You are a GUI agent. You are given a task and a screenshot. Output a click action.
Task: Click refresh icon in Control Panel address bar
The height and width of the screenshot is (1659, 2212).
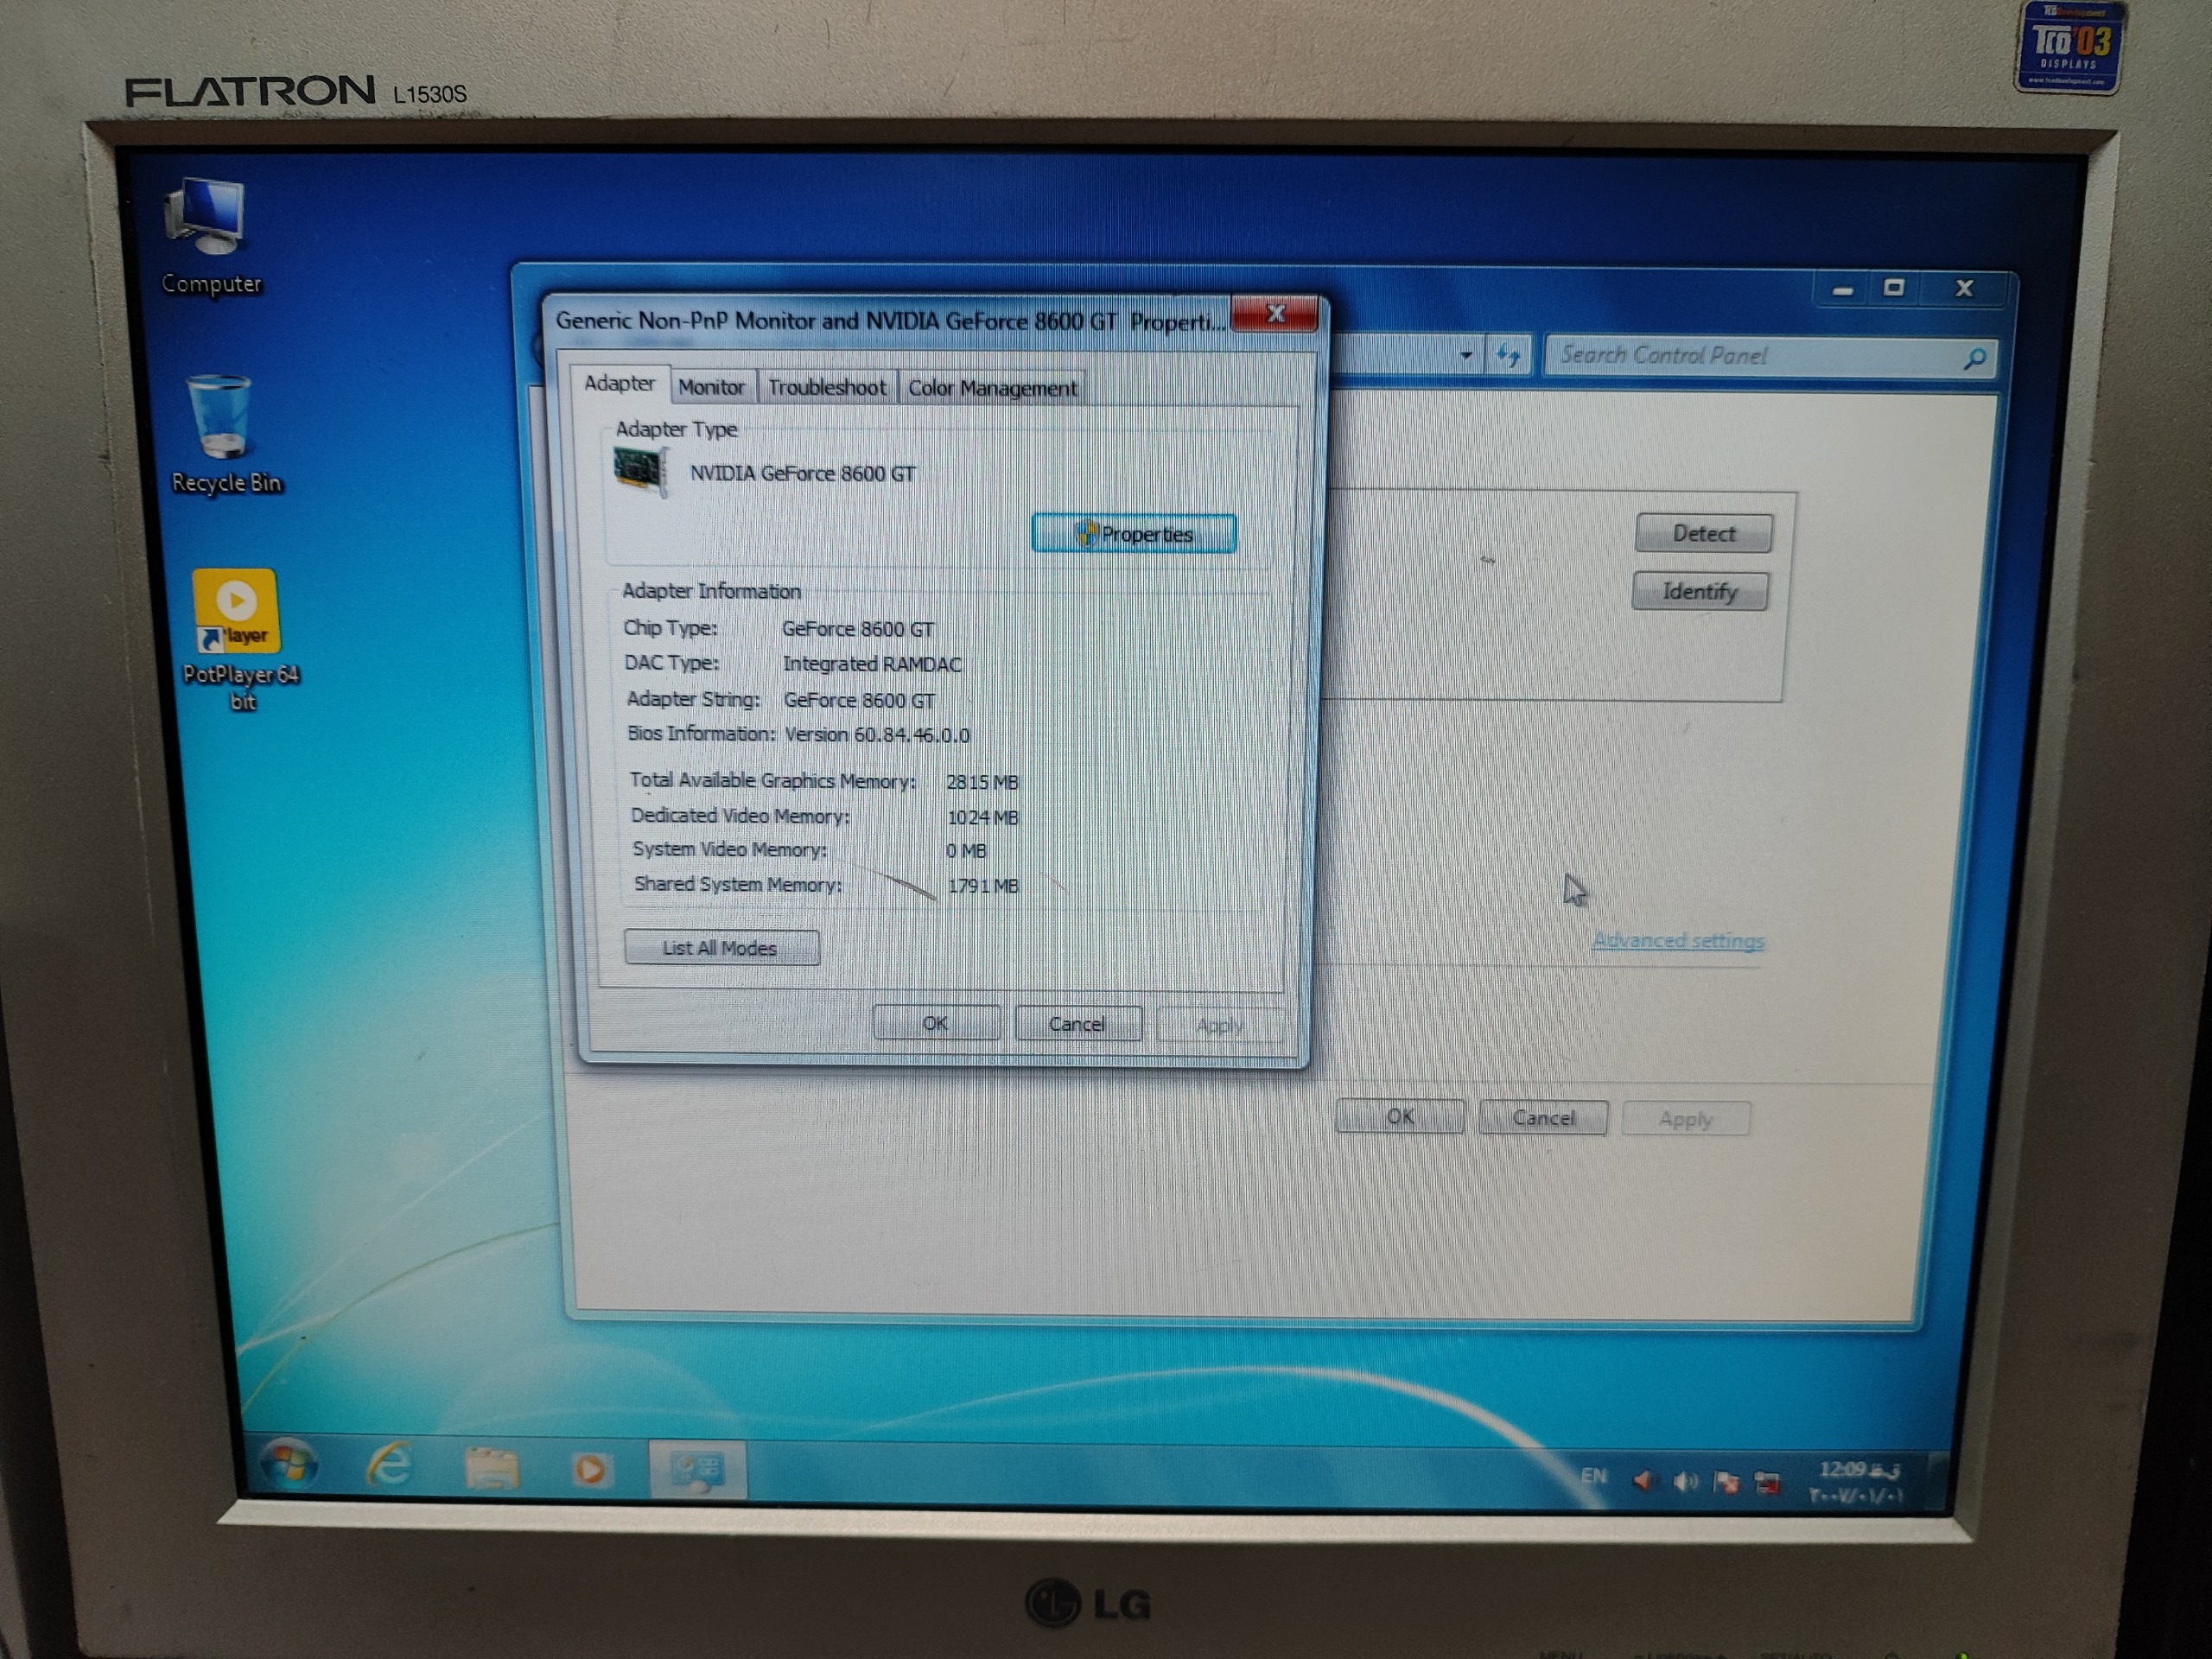(1508, 354)
